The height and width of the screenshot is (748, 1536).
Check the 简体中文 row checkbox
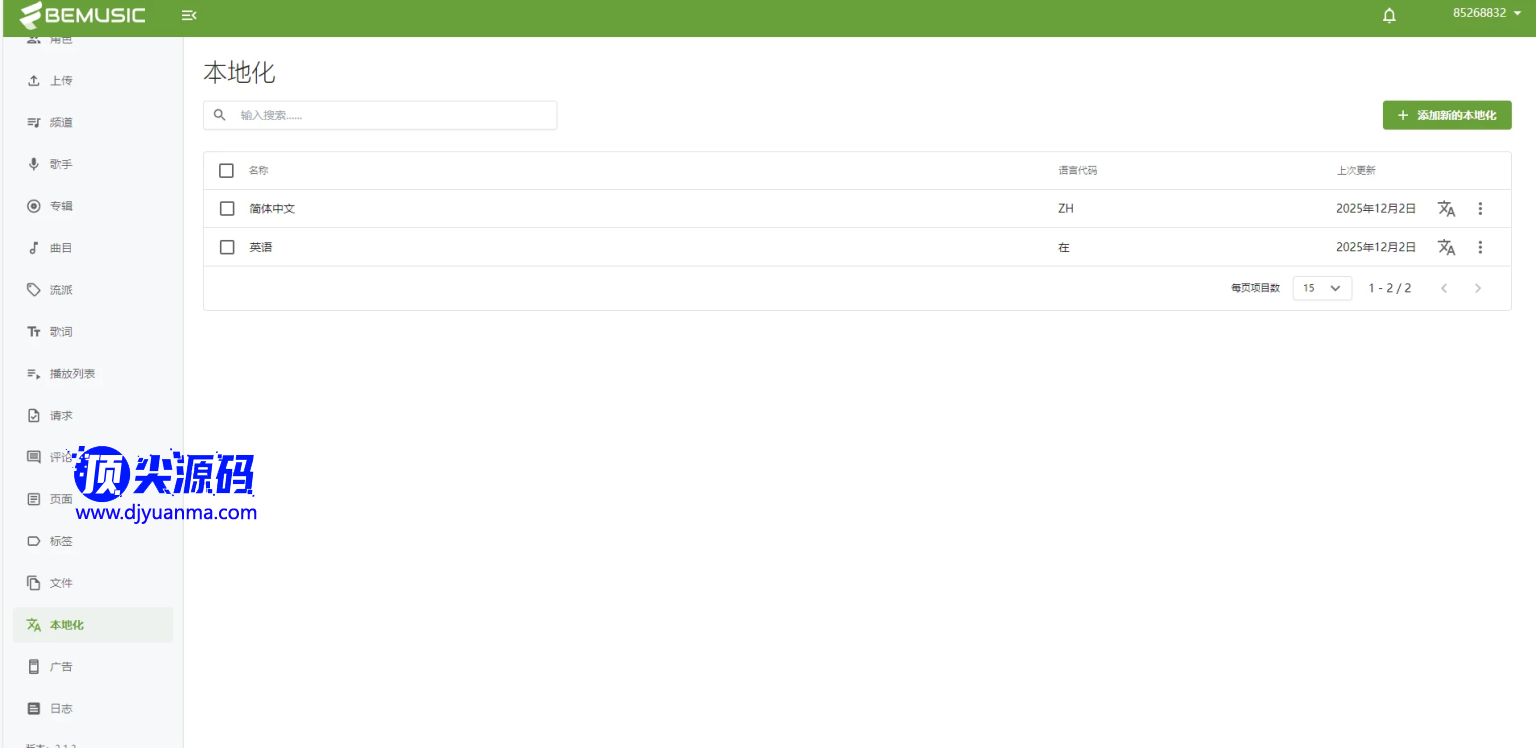click(227, 209)
